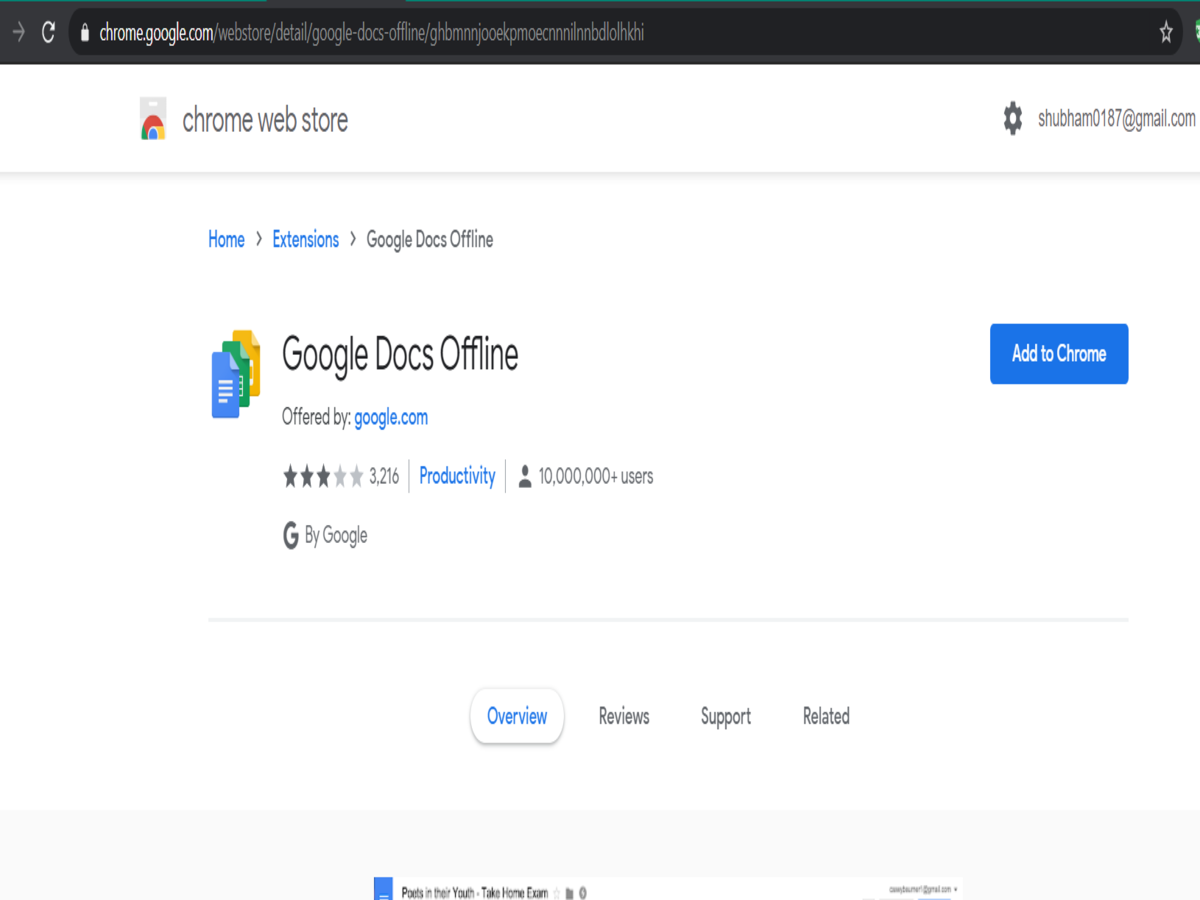1200x900 pixels.
Task: Click the padlock site security icon
Action: pos(84,33)
